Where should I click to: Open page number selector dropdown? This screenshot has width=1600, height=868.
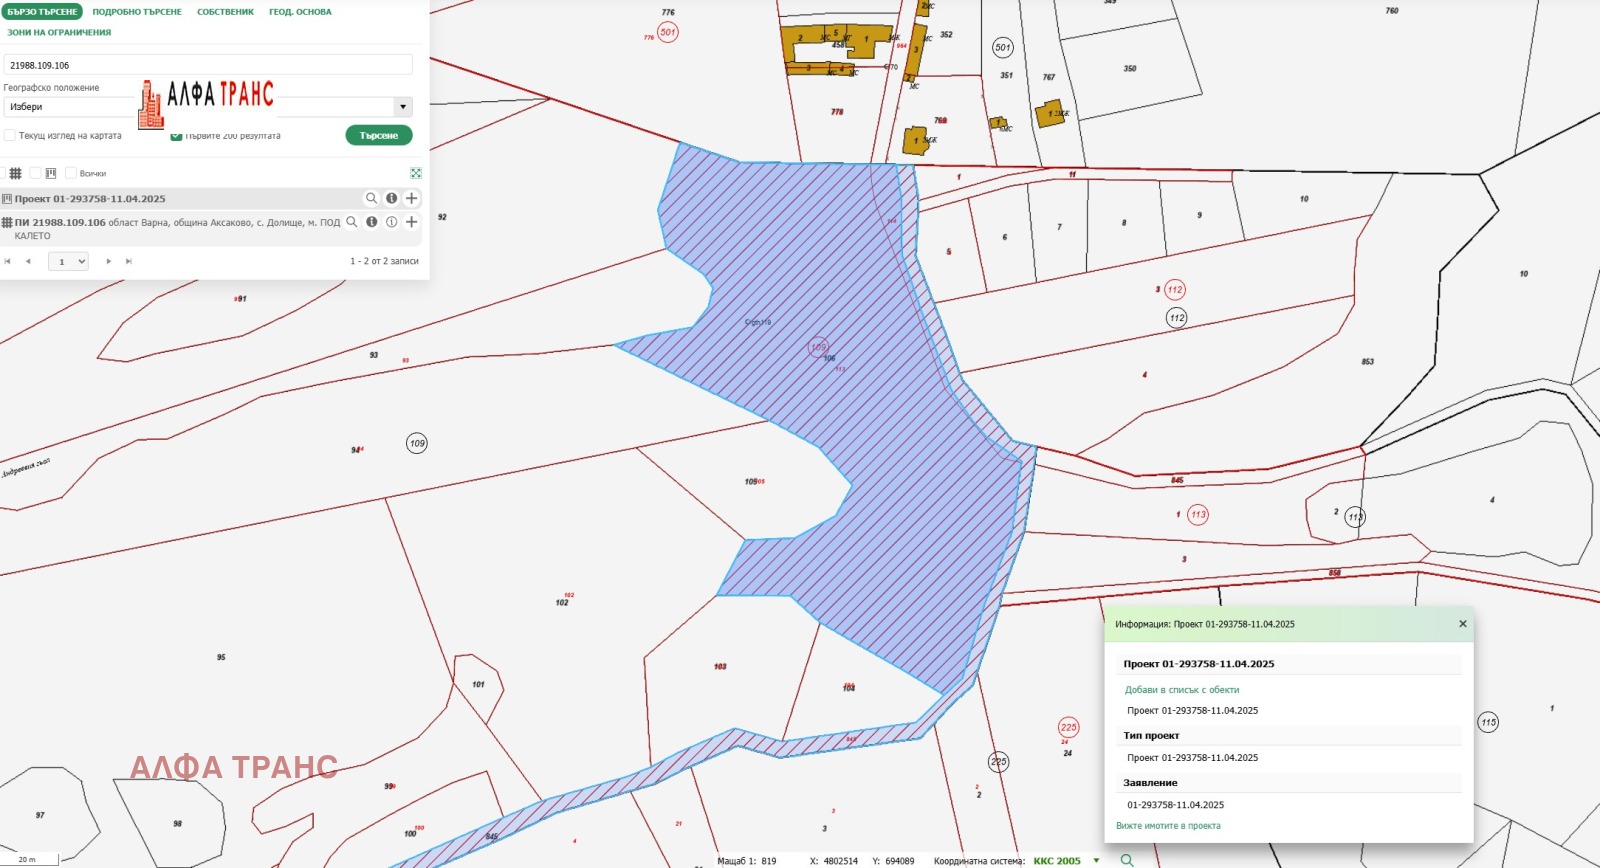(x=68, y=261)
